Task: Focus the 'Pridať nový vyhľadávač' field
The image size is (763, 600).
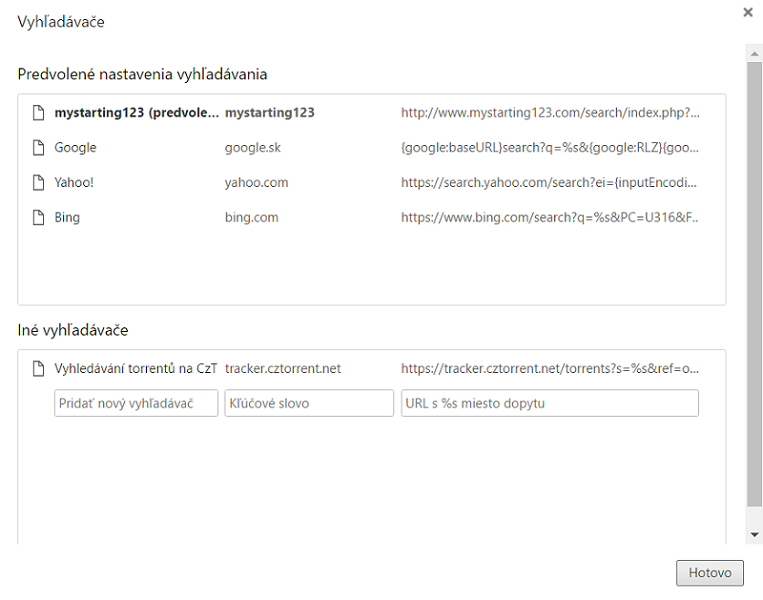Action: click(136, 403)
